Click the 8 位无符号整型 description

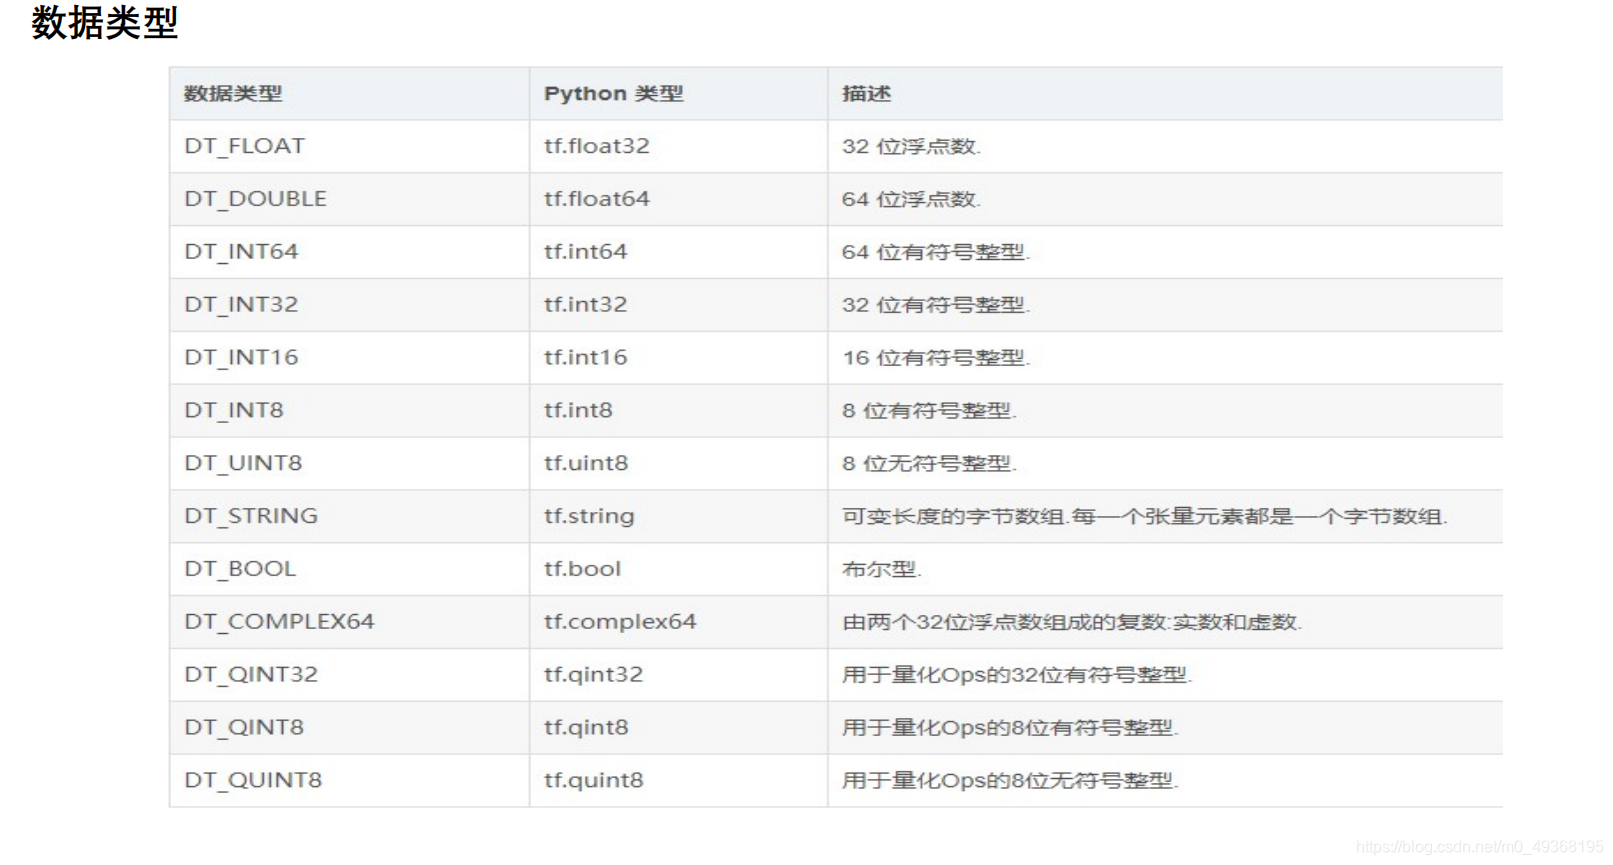click(x=929, y=464)
